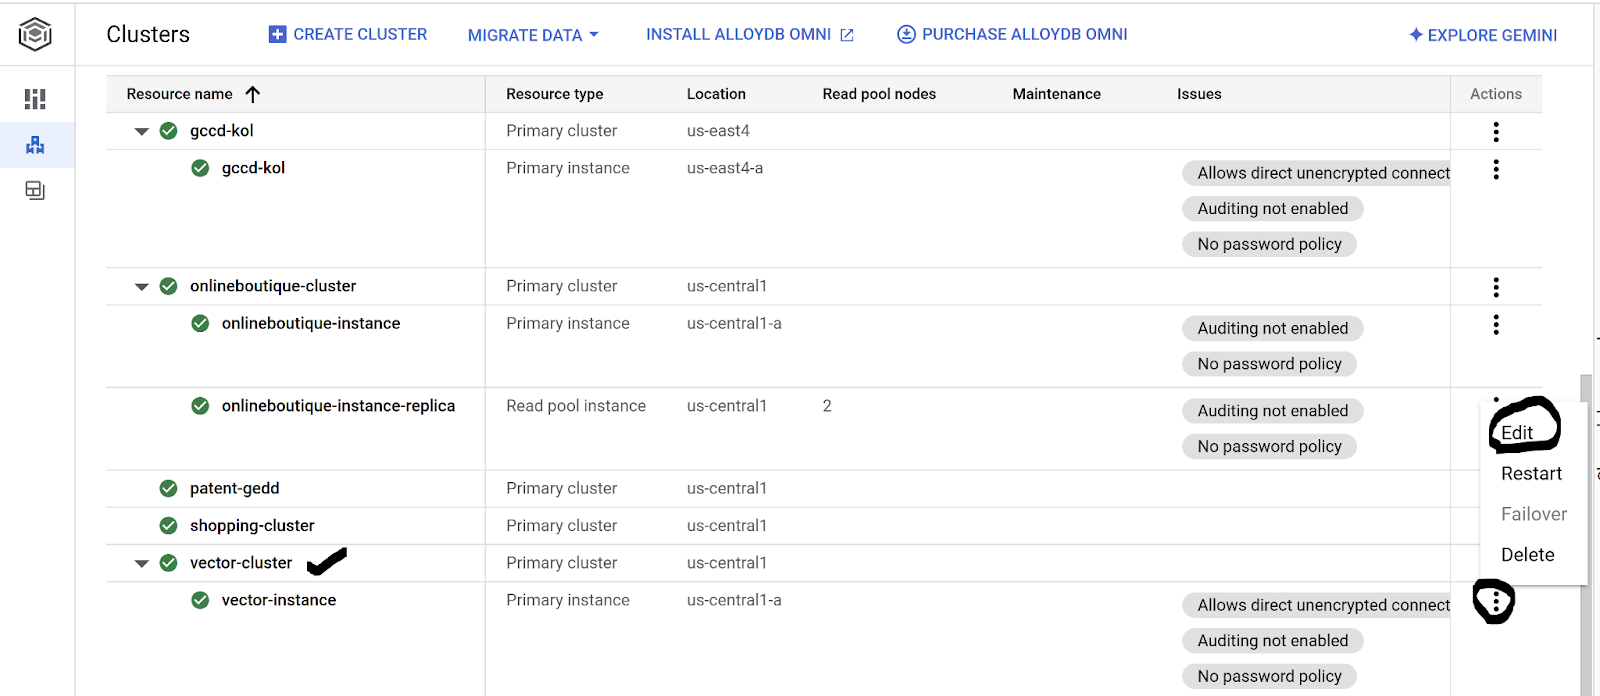Image resolution: width=1600 pixels, height=696 pixels.
Task: Select the Clusters sidebar icon
Action: [x=35, y=145]
